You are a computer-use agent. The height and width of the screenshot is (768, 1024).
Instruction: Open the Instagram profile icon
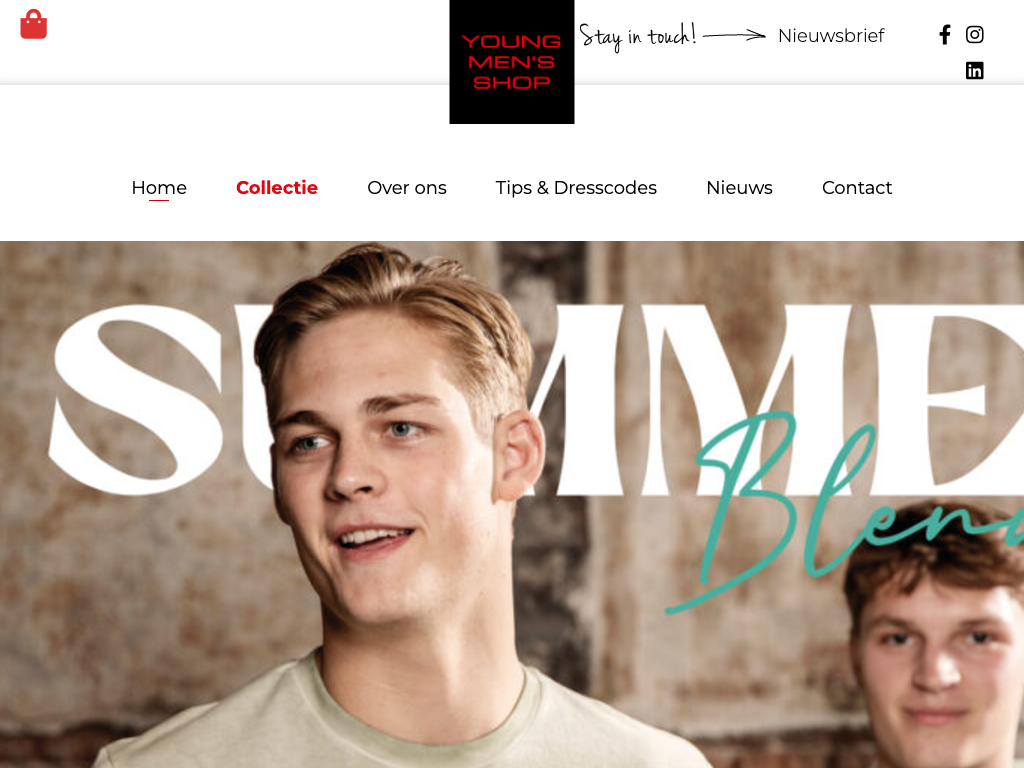[974, 35]
